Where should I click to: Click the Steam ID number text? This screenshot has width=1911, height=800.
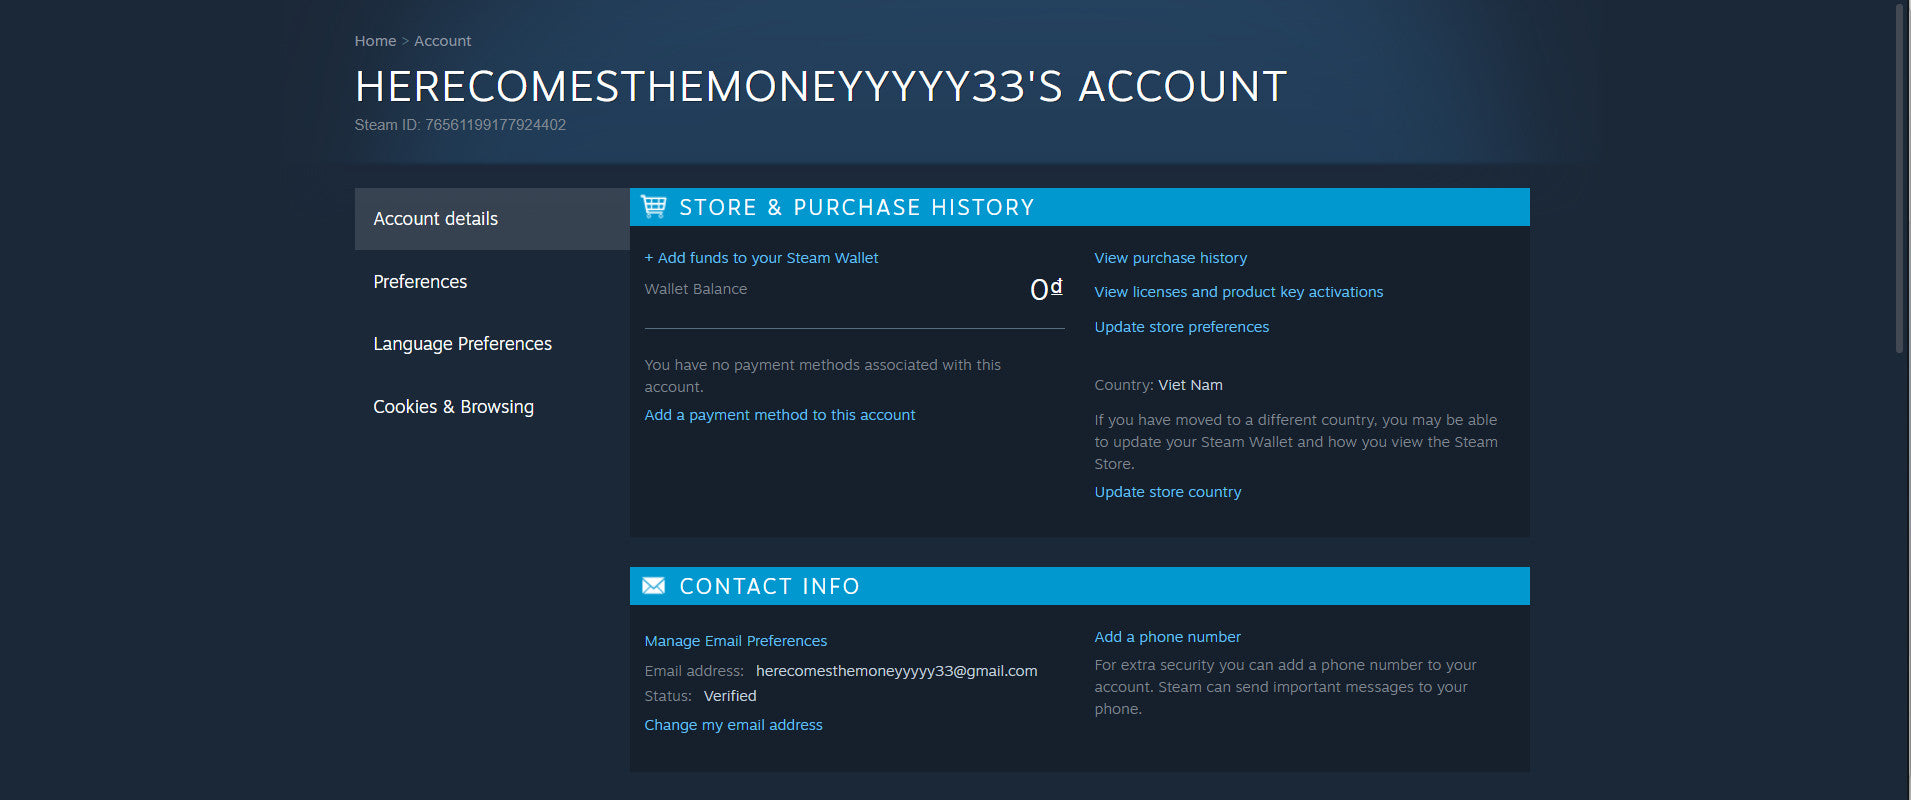tap(495, 125)
